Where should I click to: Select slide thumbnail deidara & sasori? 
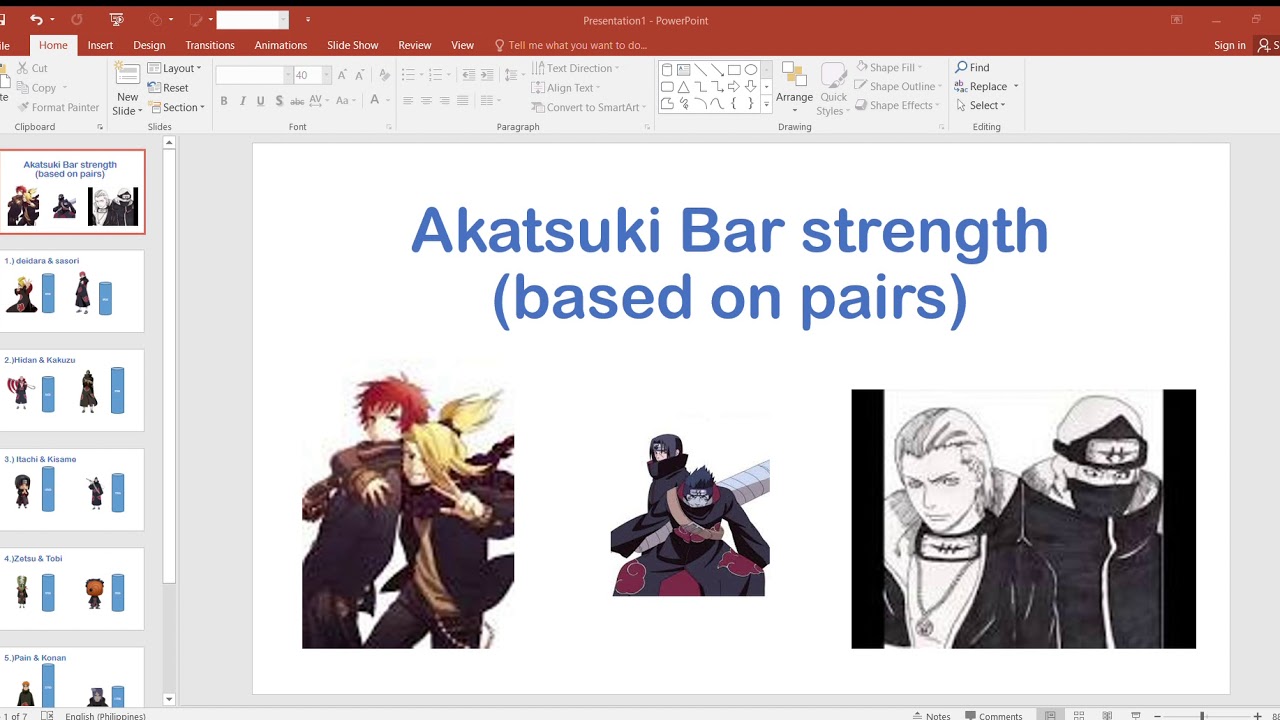point(72,291)
